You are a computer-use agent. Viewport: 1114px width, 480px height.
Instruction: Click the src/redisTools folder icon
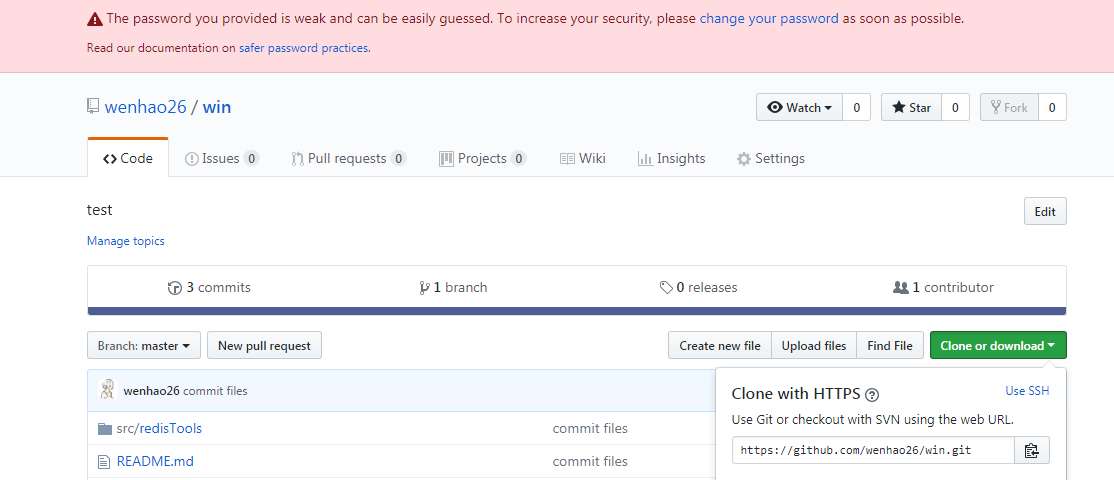tap(104, 428)
